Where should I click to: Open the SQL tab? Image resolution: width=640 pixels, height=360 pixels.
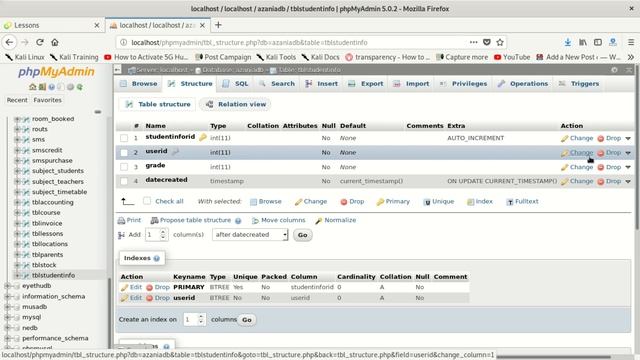coord(235,84)
